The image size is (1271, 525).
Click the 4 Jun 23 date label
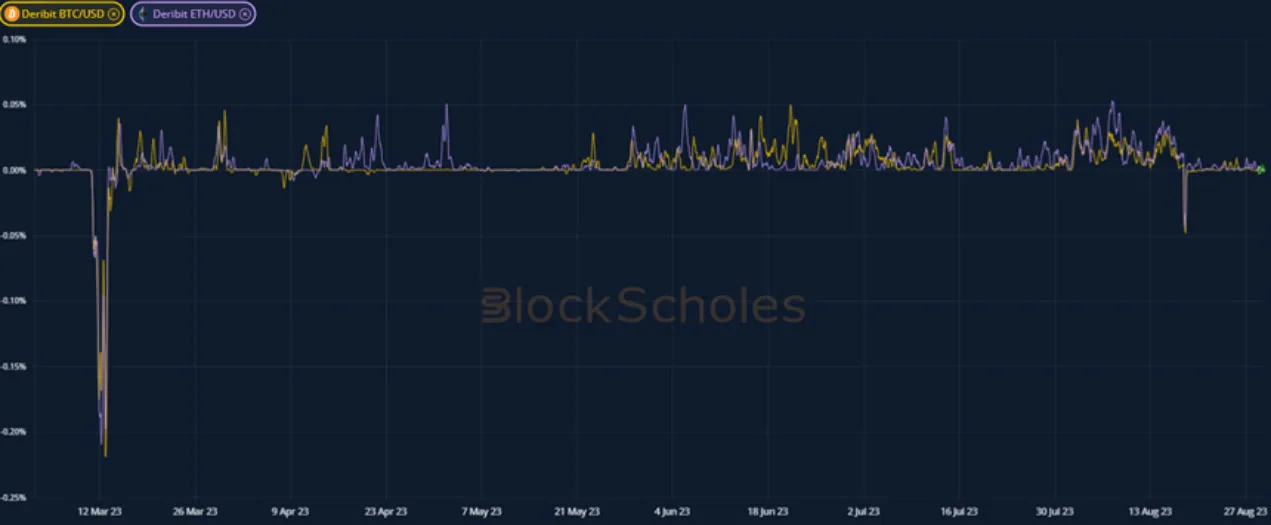(x=672, y=511)
